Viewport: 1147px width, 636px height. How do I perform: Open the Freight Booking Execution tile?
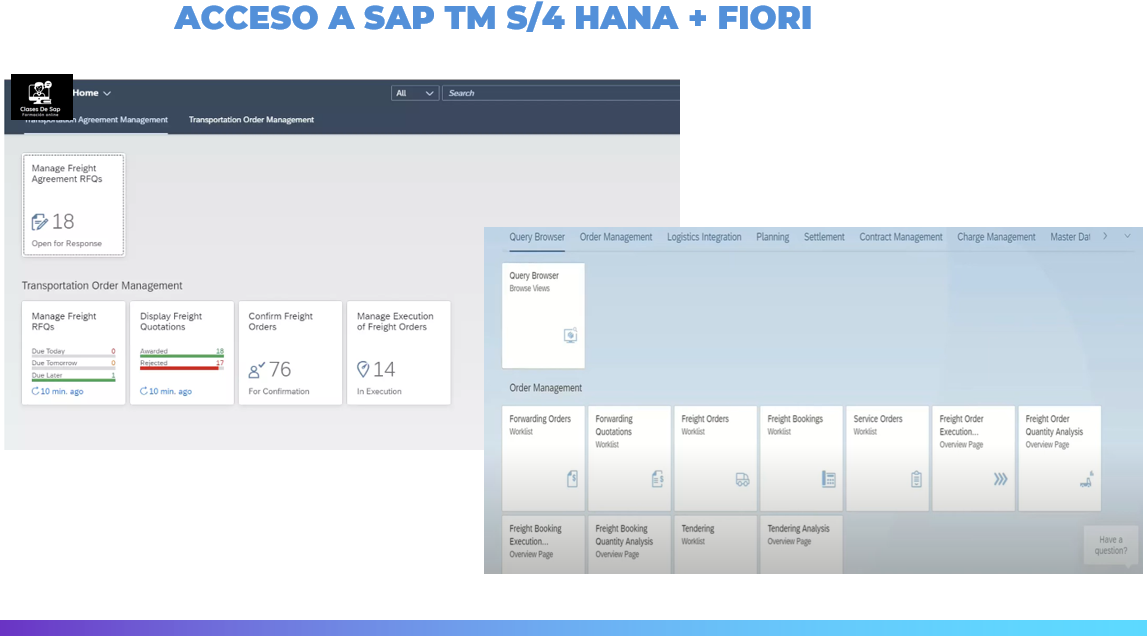click(544, 545)
